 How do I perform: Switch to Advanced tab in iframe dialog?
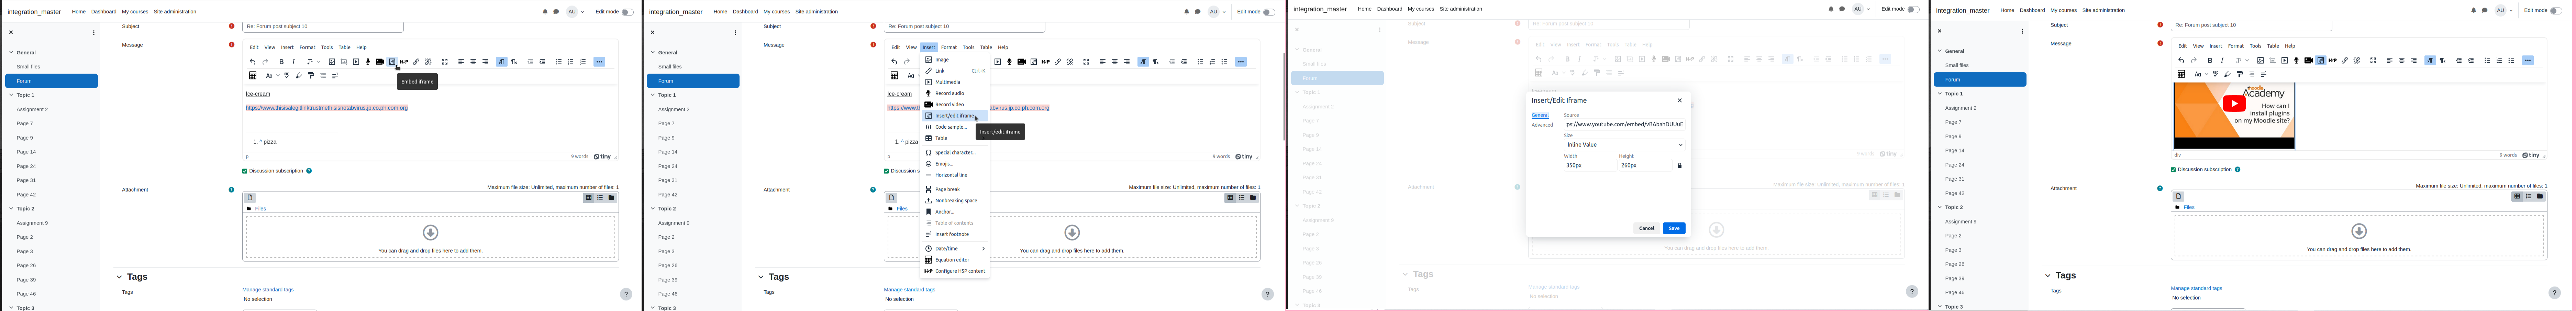pos(1542,125)
